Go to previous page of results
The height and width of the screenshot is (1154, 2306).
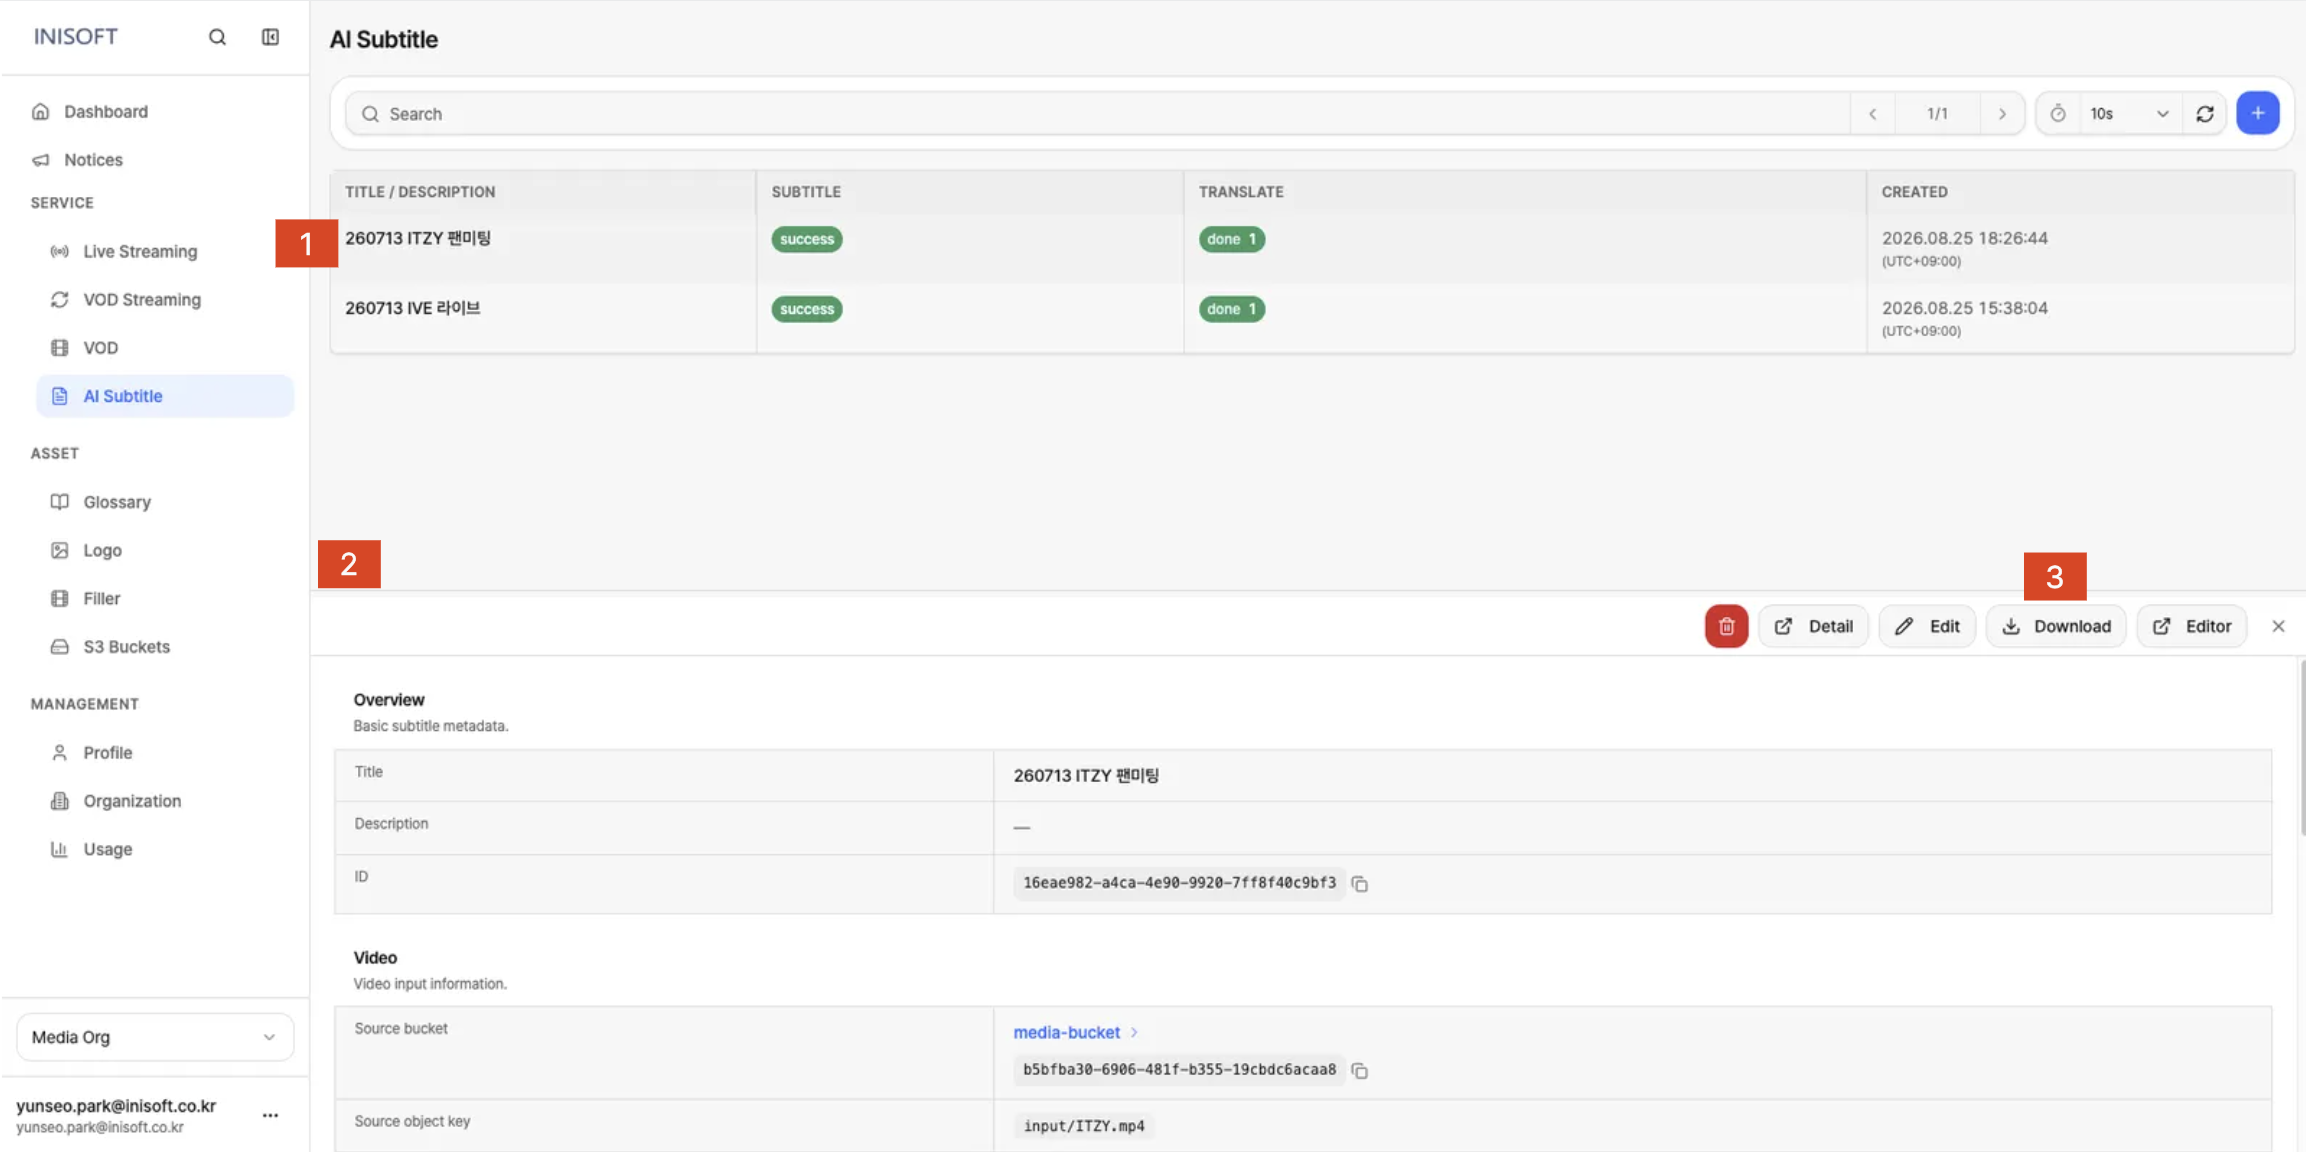click(x=1873, y=113)
